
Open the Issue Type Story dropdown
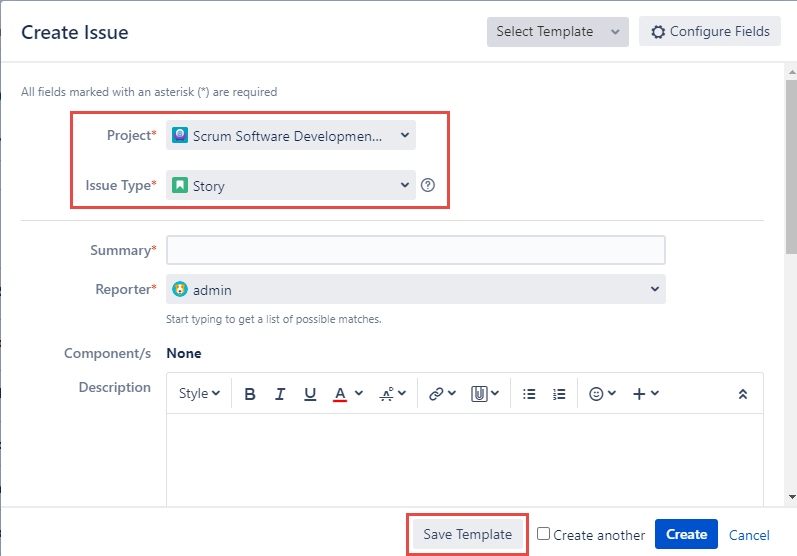point(290,185)
